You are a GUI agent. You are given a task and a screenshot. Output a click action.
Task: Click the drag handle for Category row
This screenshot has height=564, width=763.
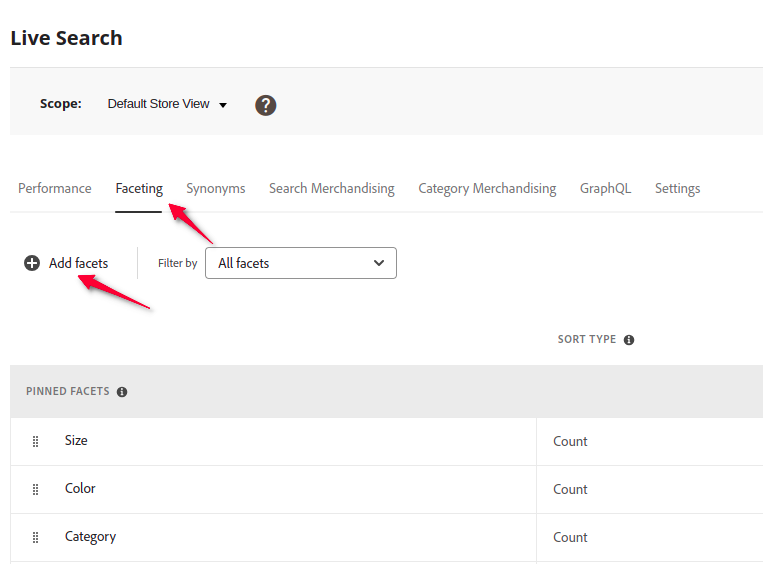(x=36, y=537)
